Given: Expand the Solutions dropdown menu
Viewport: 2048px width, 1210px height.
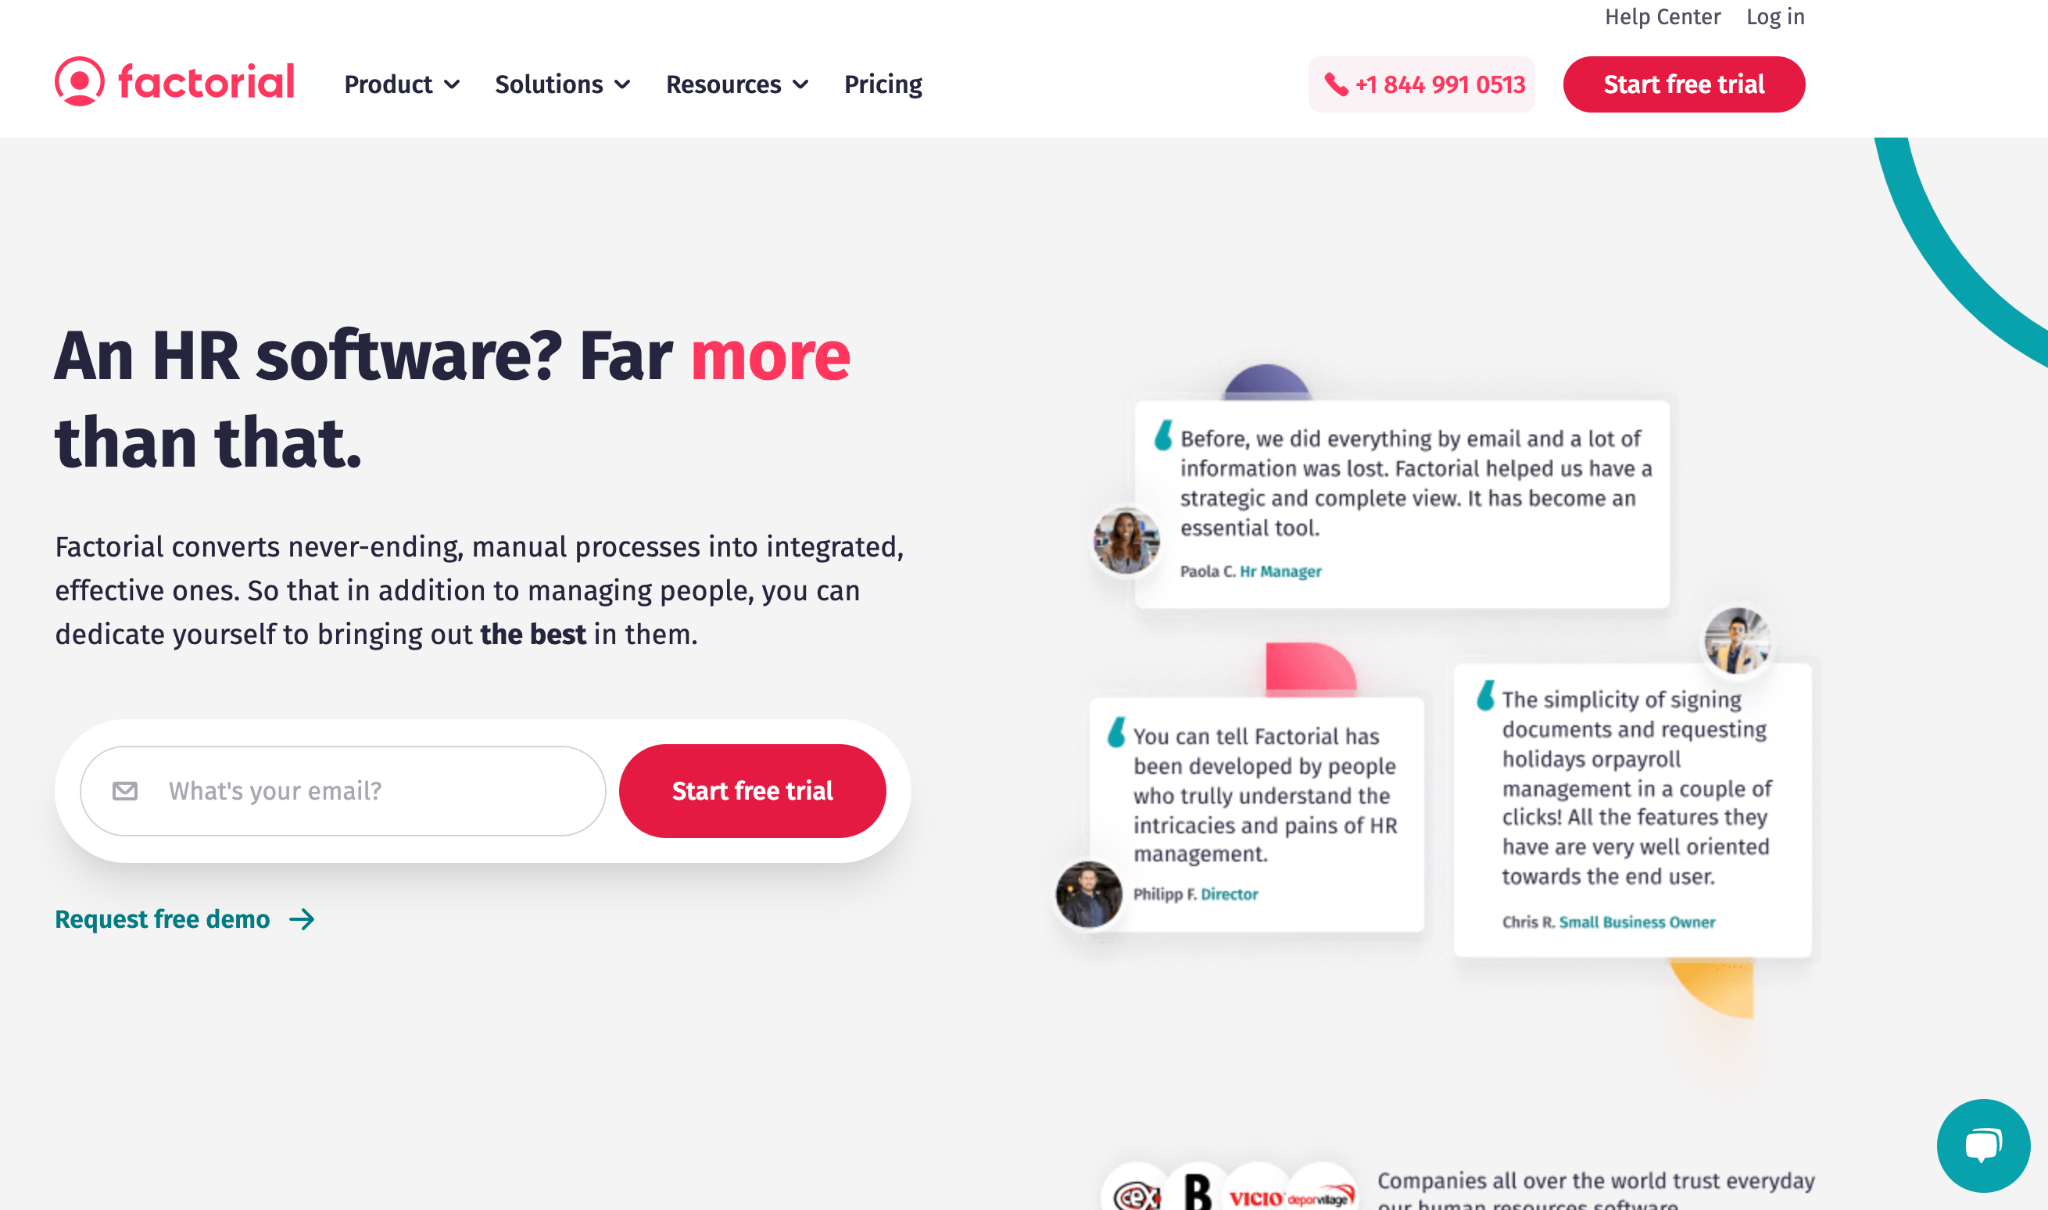Looking at the screenshot, I should coord(560,84).
